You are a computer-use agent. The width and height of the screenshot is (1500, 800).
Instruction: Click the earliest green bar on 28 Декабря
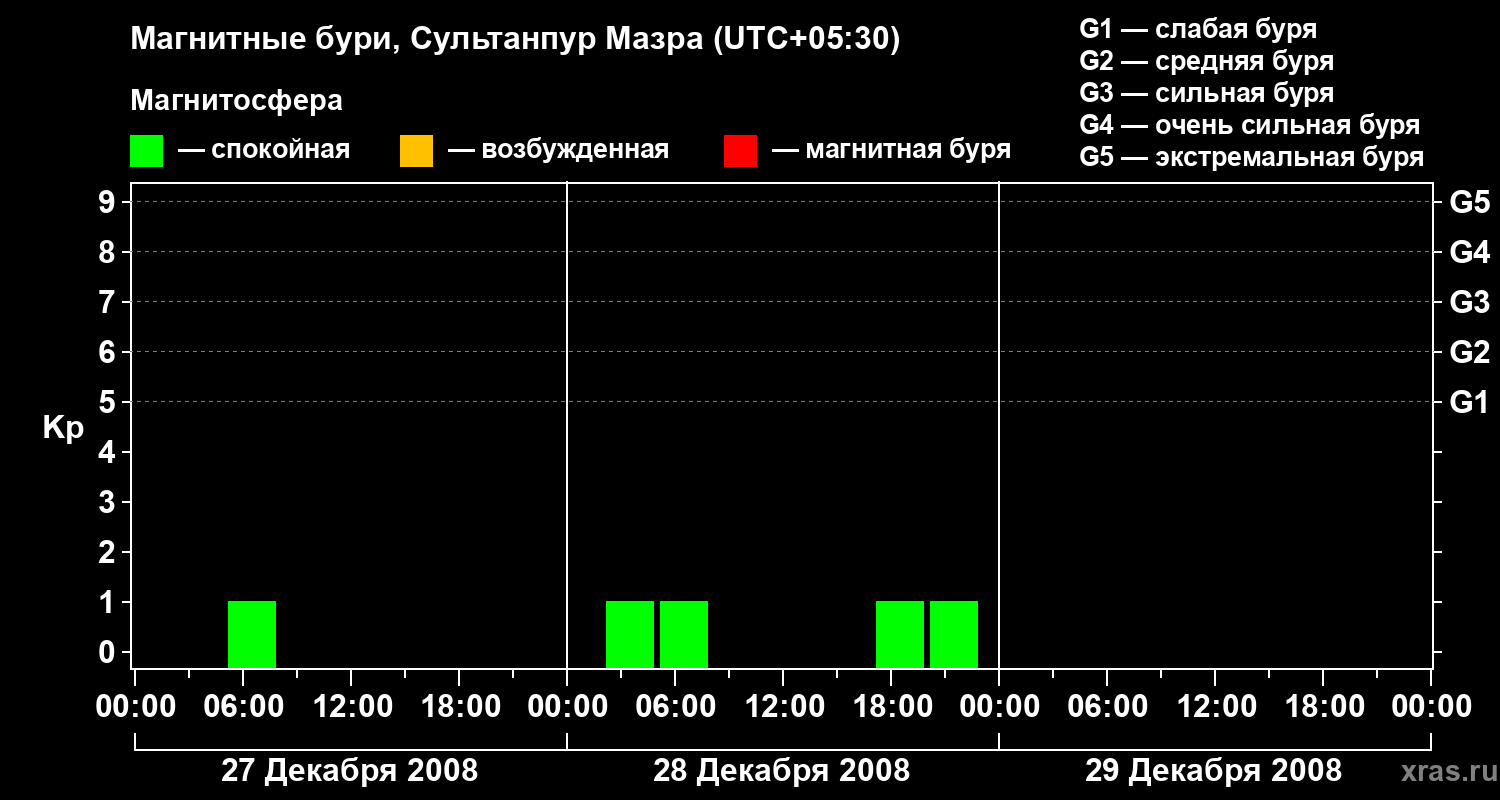pyautogui.click(x=630, y=634)
